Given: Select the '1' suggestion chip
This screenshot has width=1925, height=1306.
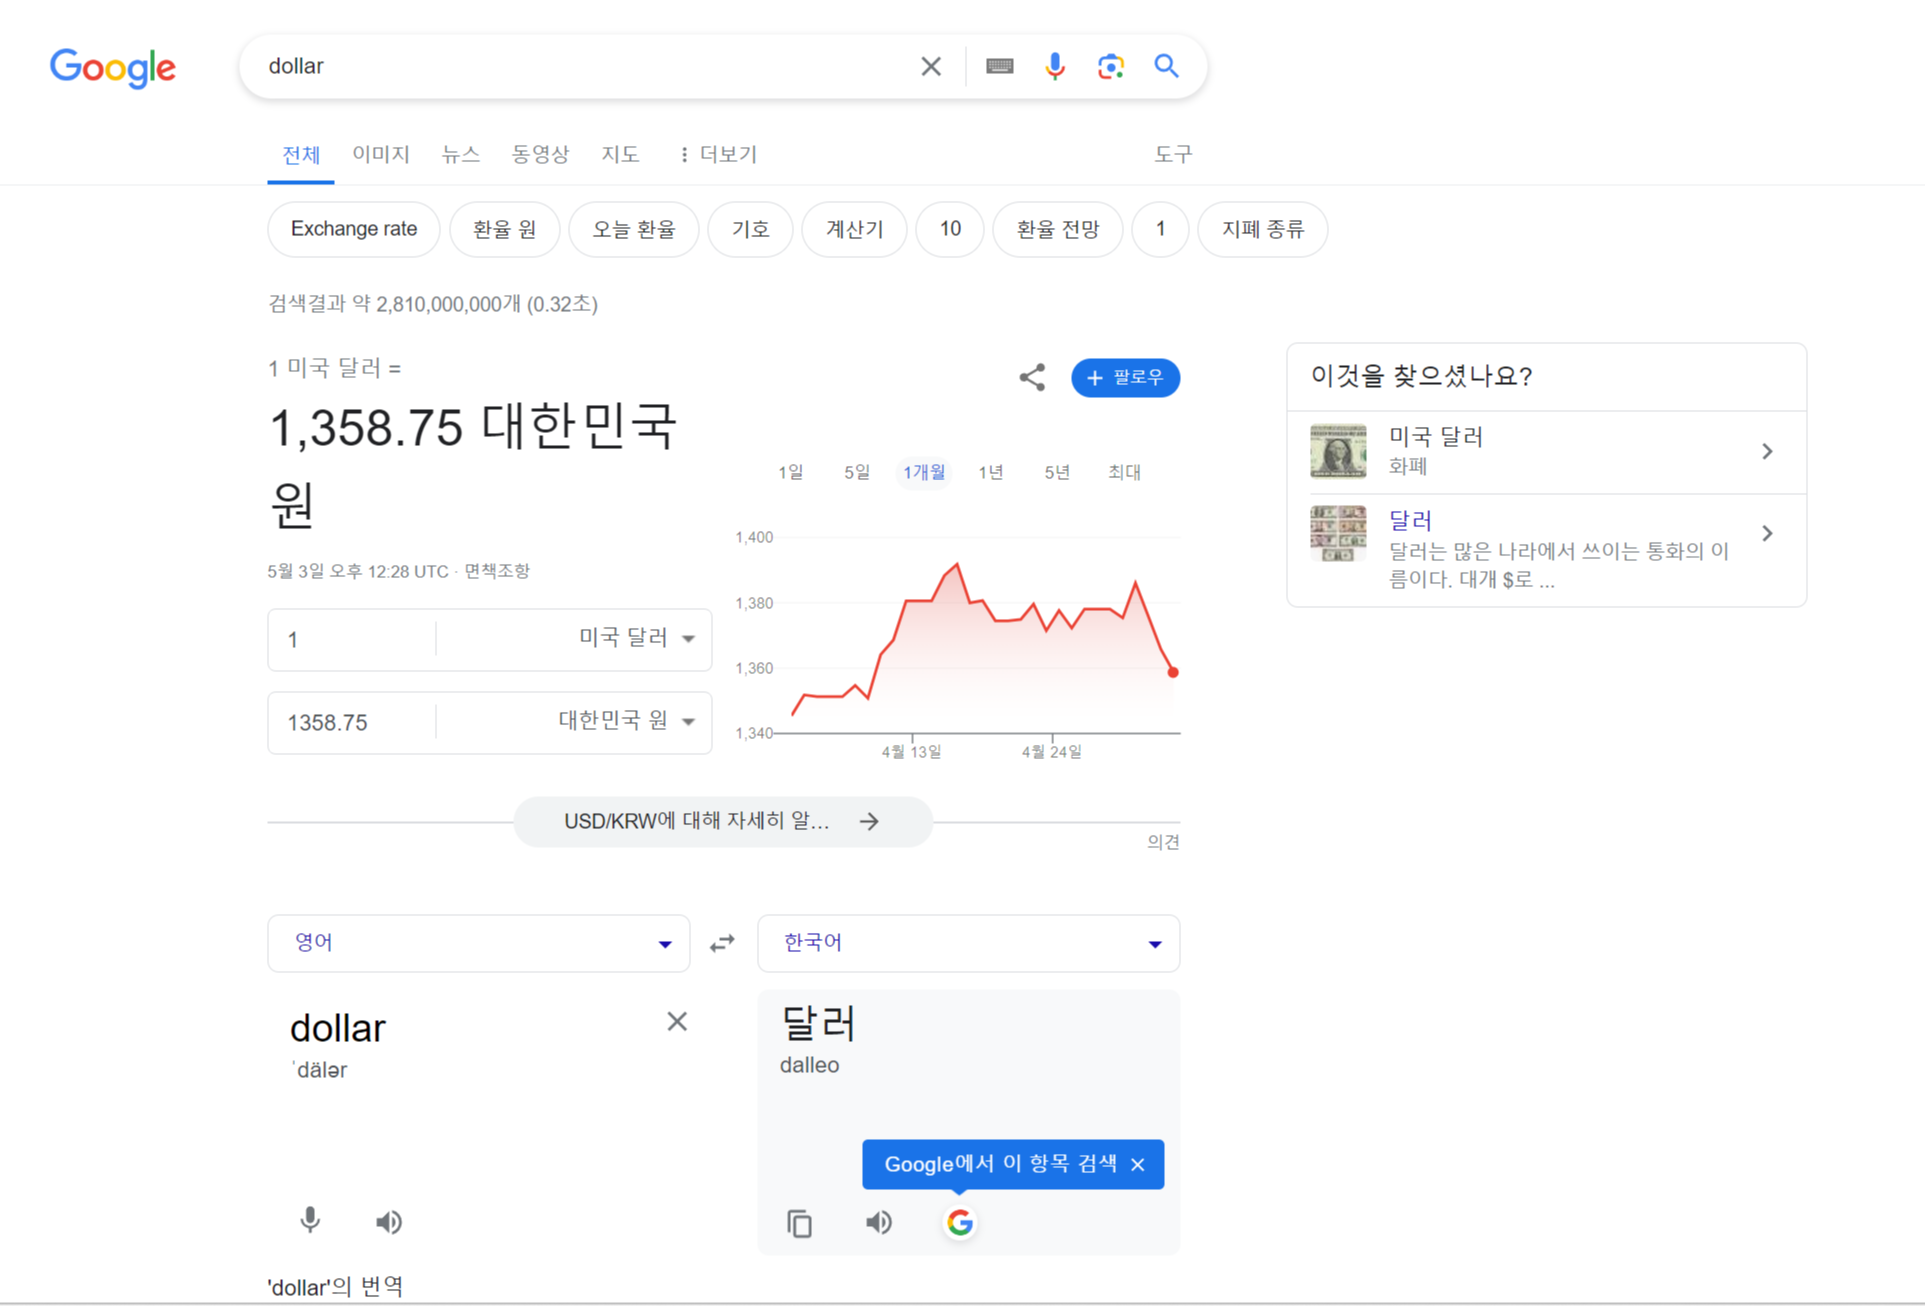Looking at the screenshot, I should (1160, 229).
